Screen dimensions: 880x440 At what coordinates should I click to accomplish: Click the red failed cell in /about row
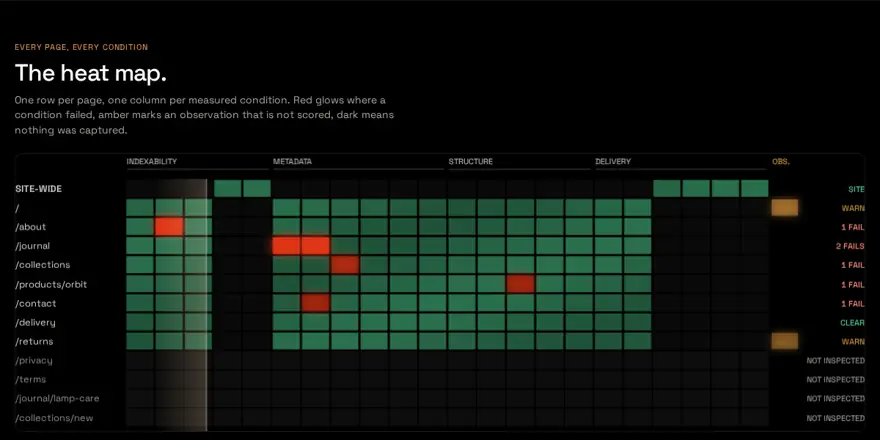169,227
